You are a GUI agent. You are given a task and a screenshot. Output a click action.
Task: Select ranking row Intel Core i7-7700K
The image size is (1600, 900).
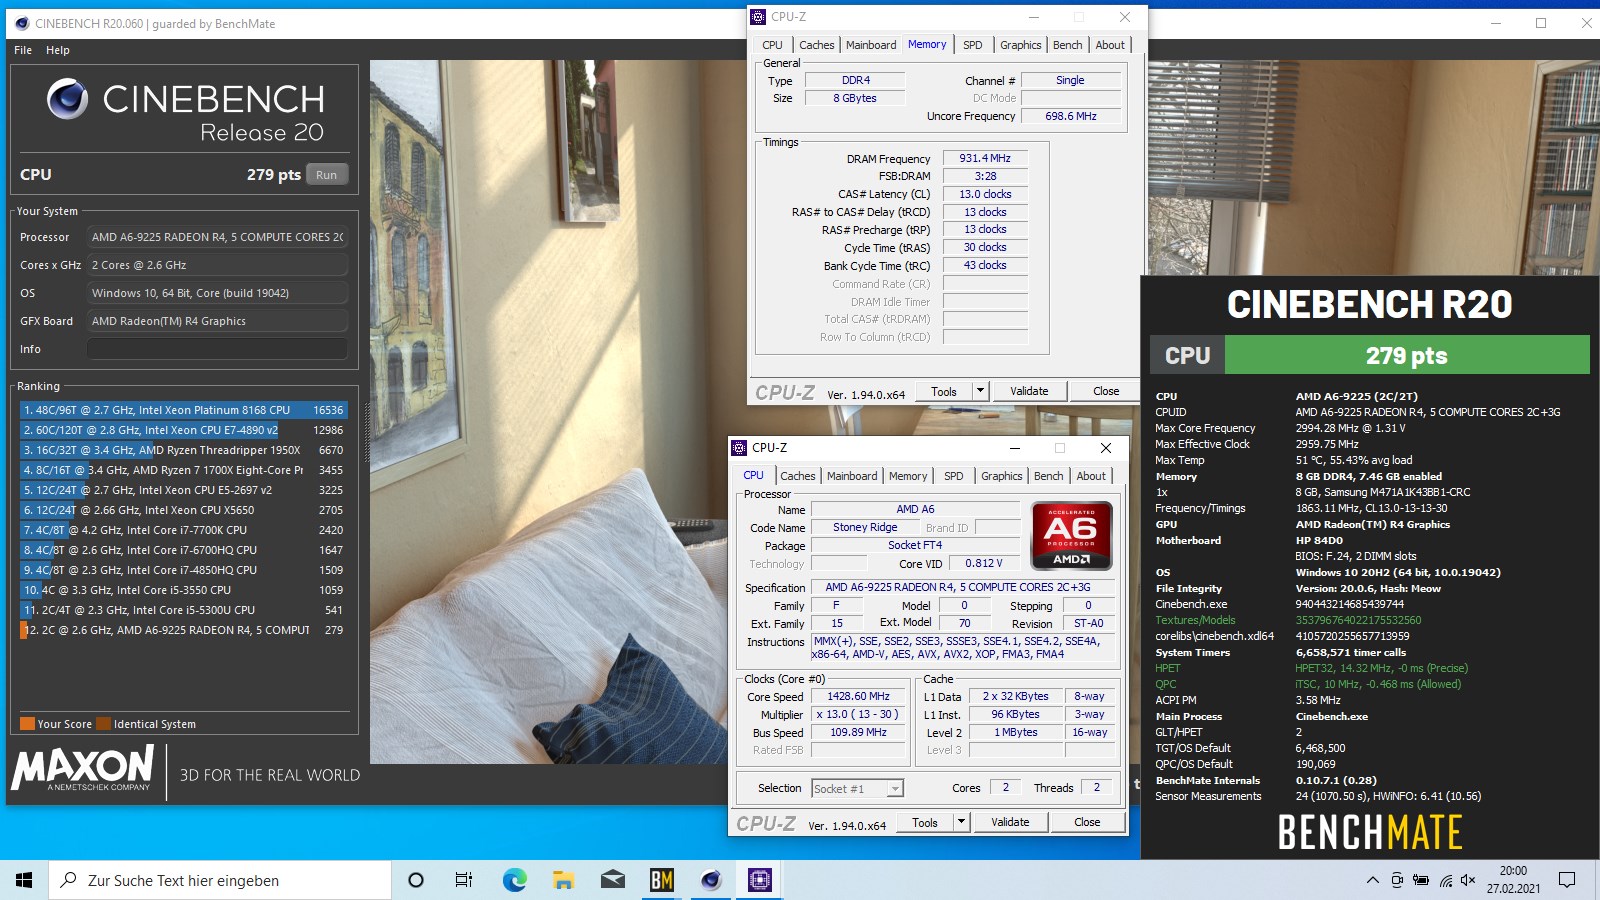(x=184, y=530)
